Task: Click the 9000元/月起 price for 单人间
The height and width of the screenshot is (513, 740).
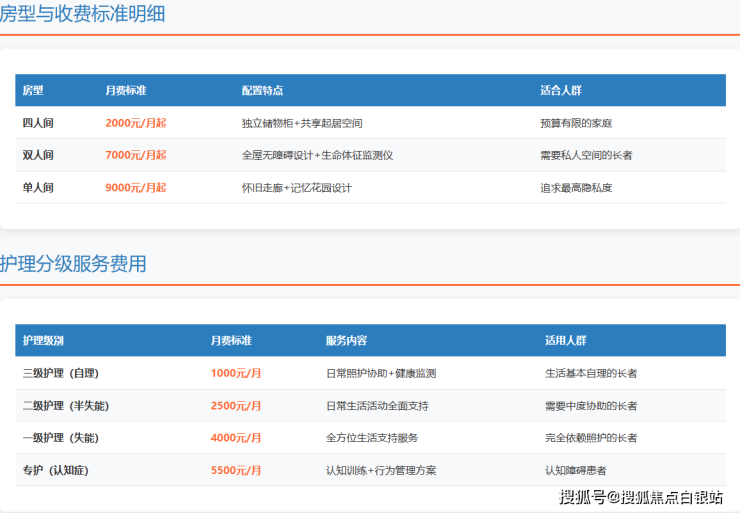Action: [135, 187]
